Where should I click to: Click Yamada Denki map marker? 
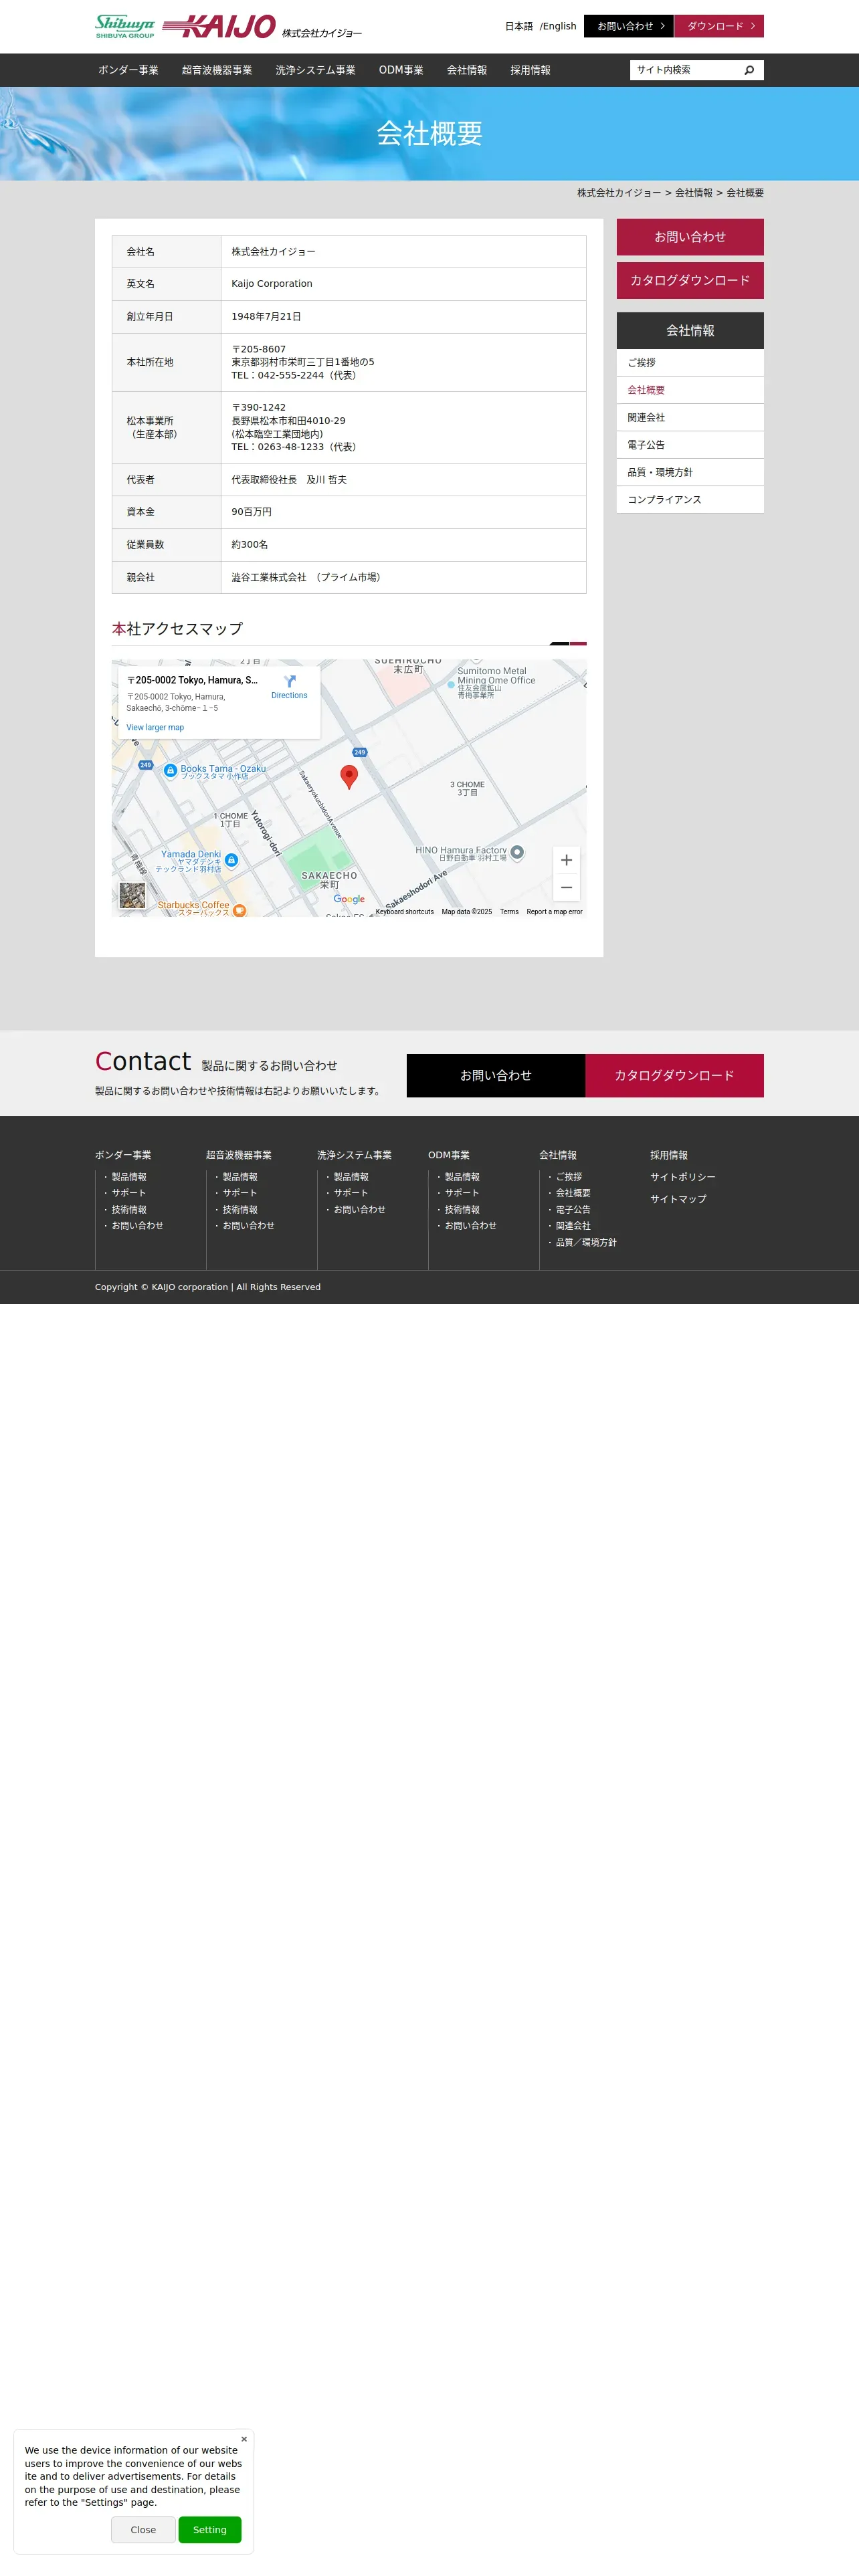231,860
